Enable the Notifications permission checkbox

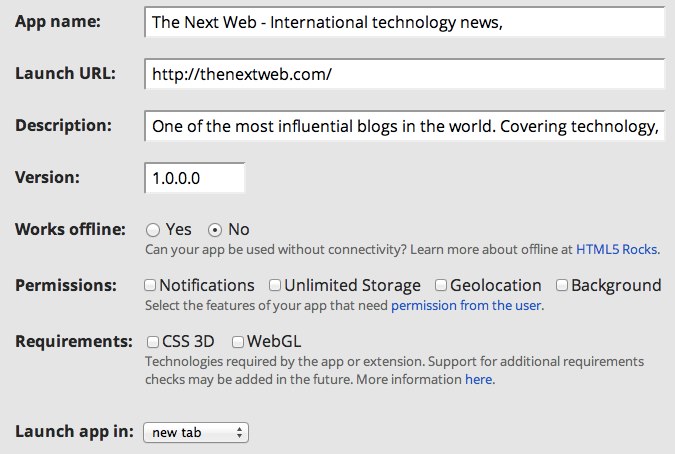tap(150, 285)
